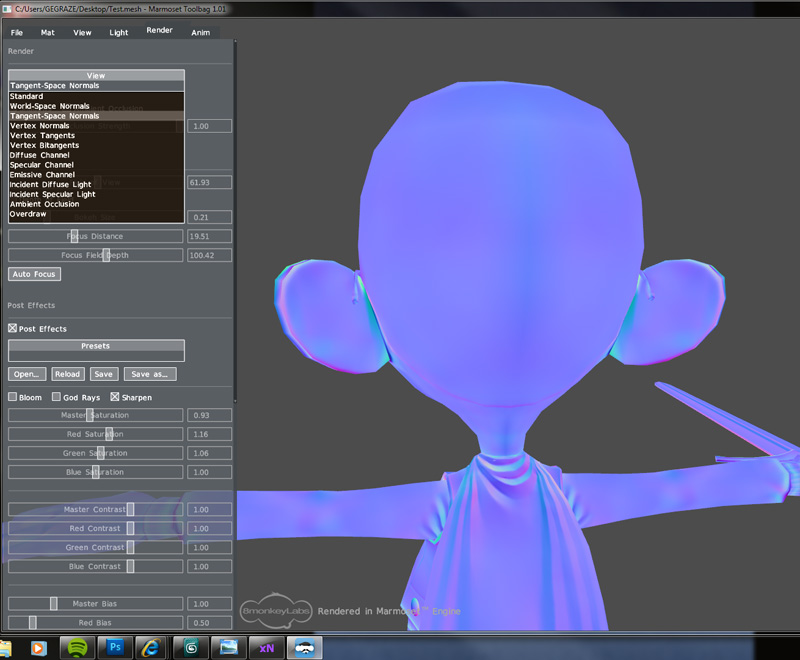This screenshot has width=800, height=660.
Task: Click the Green Saturation slider
Action: [95, 453]
